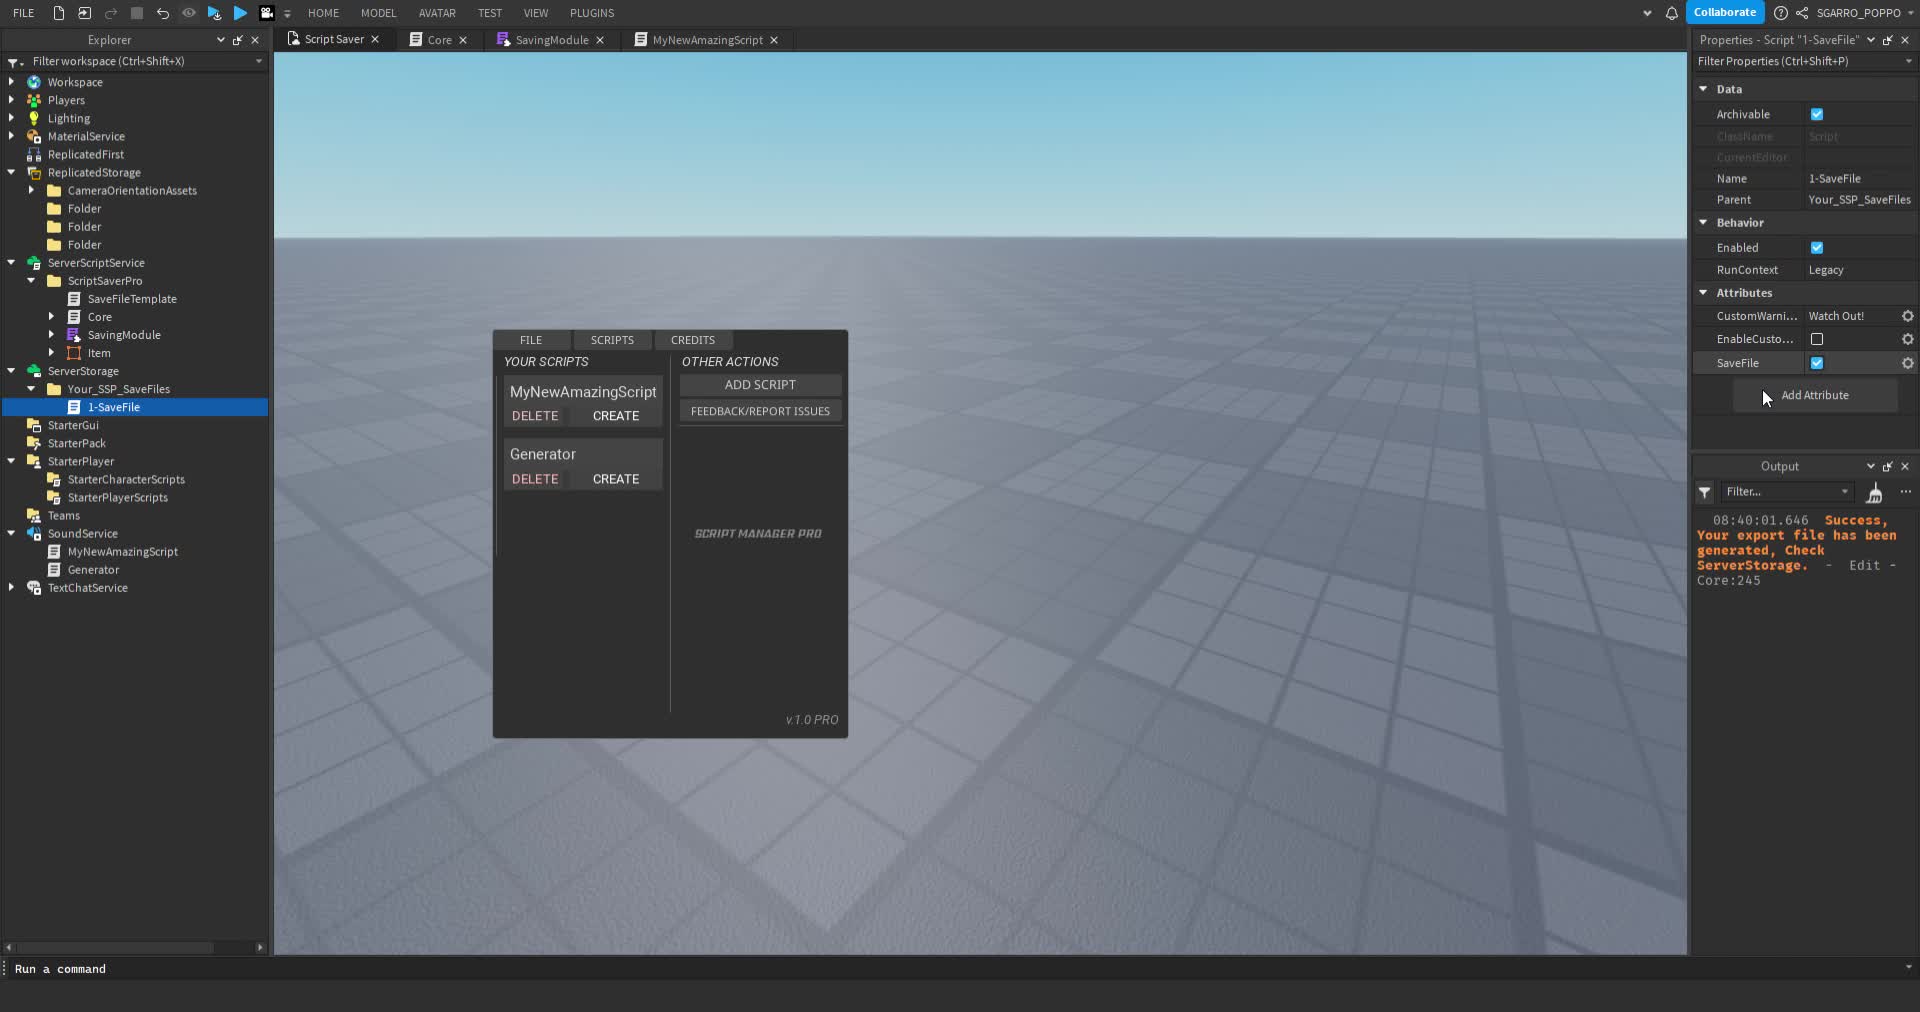Clear the Output log with the broom icon
Viewport: 1920px width, 1012px height.
1875,492
